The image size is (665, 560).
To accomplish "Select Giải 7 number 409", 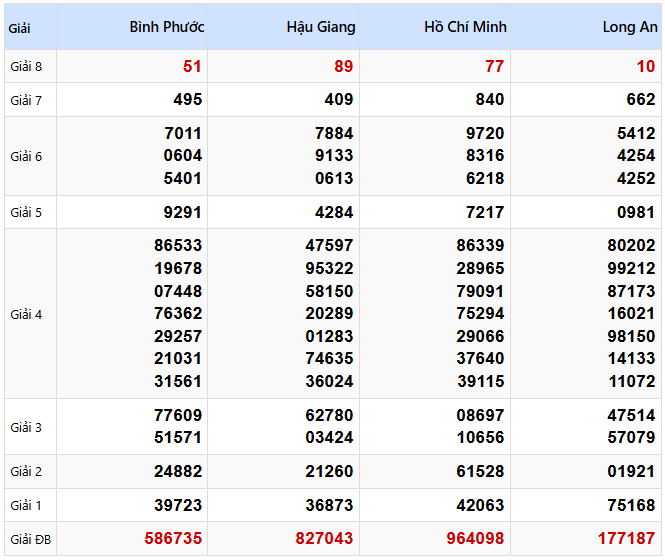I will click(338, 100).
